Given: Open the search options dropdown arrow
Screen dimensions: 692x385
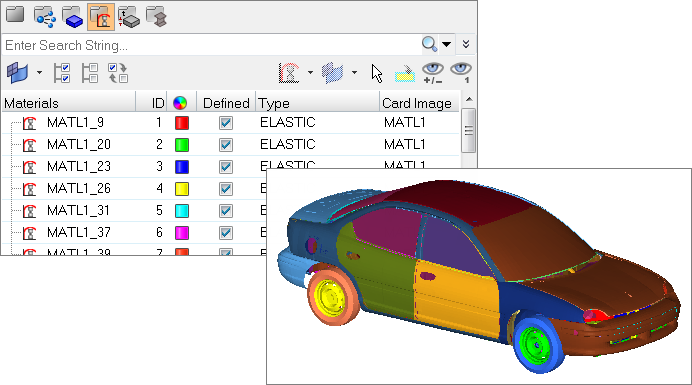Looking at the screenshot, I should click(x=446, y=44).
